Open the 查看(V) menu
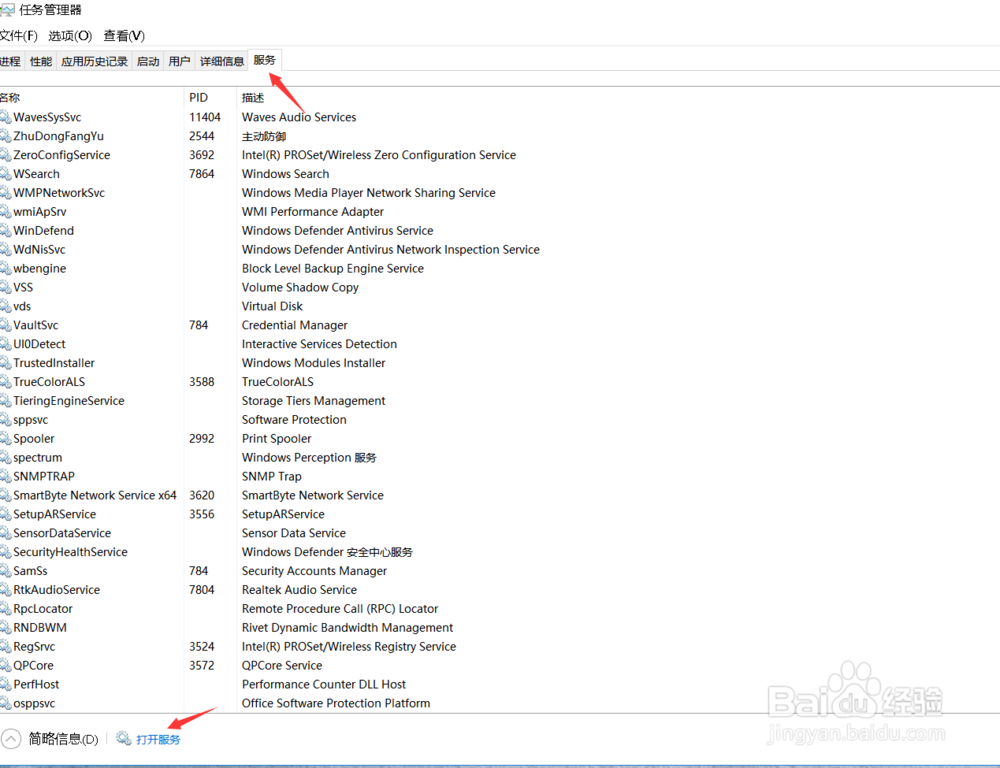Viewport: 1000px width, 768px height. (124, 36)
